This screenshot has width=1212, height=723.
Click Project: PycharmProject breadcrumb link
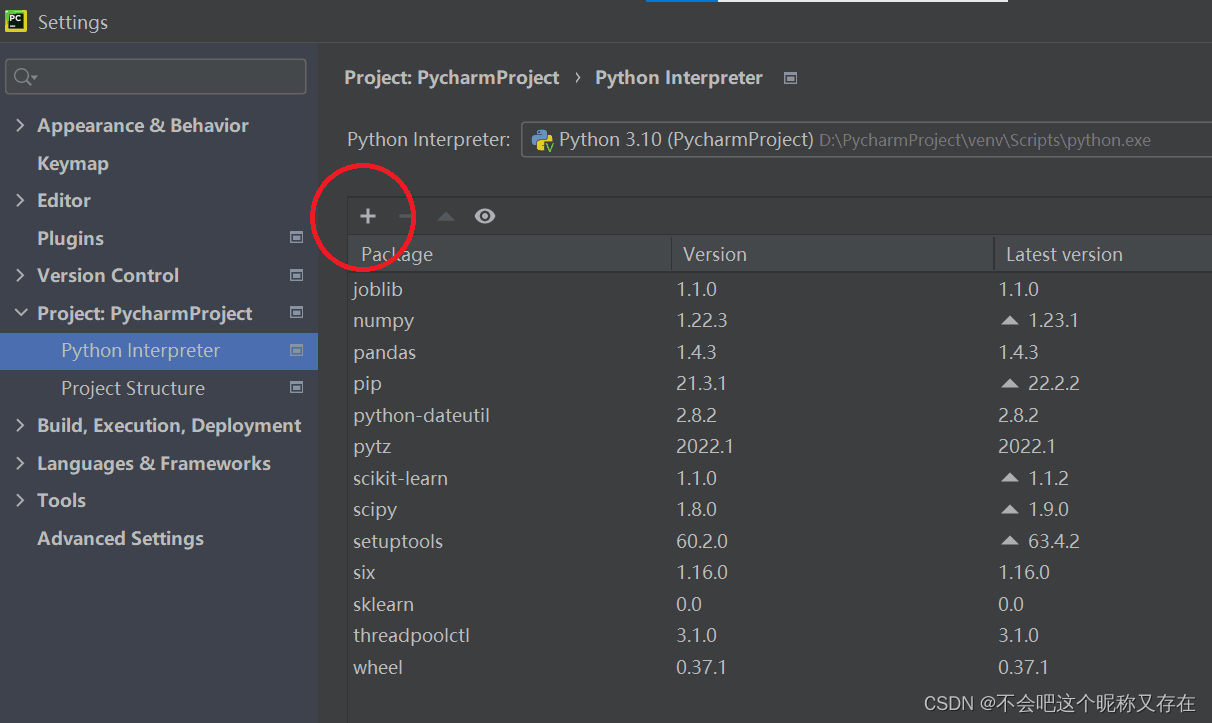[x=451, y=78]
